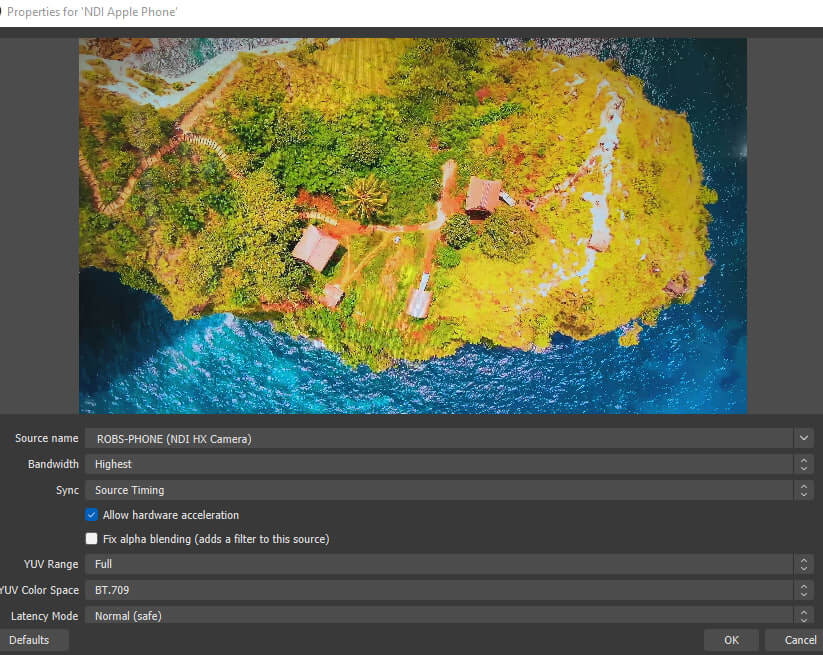823x655 pixels.
Task: Dismiss the dialog with Cancel
Action: [797, 640]
